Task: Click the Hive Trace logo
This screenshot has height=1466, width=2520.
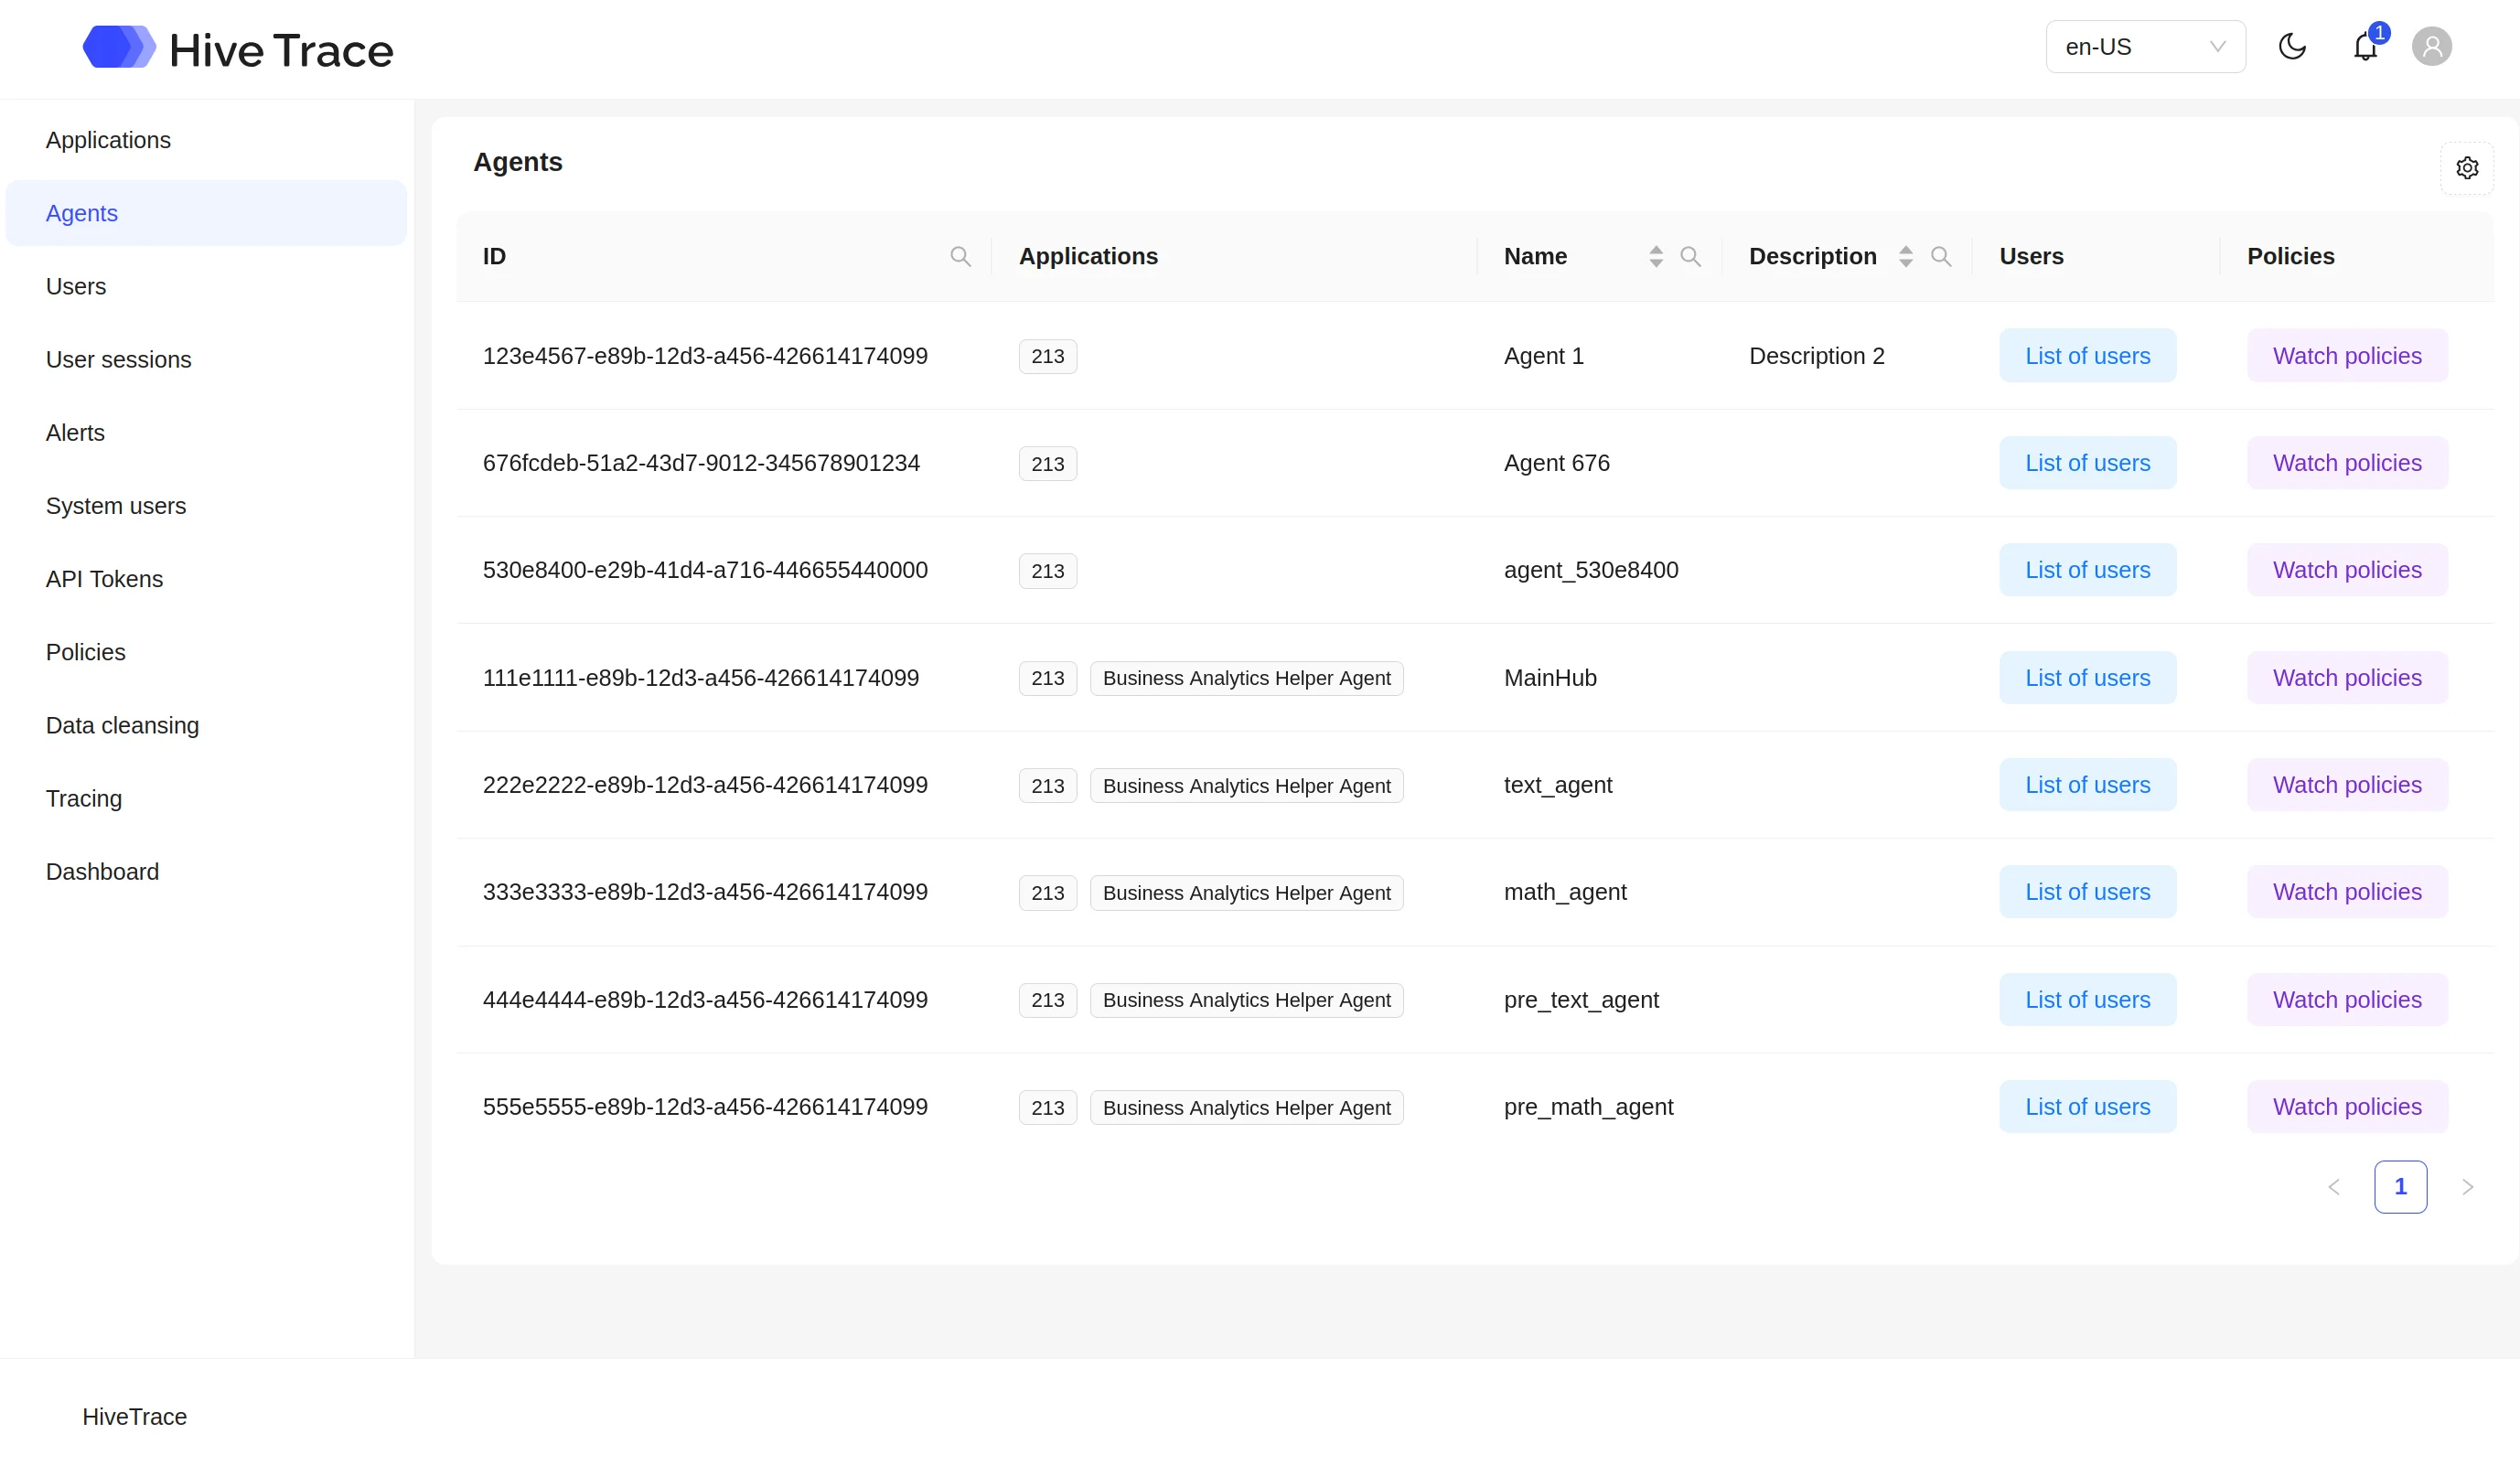Action: pyautogui.click(x=238, y=49)
